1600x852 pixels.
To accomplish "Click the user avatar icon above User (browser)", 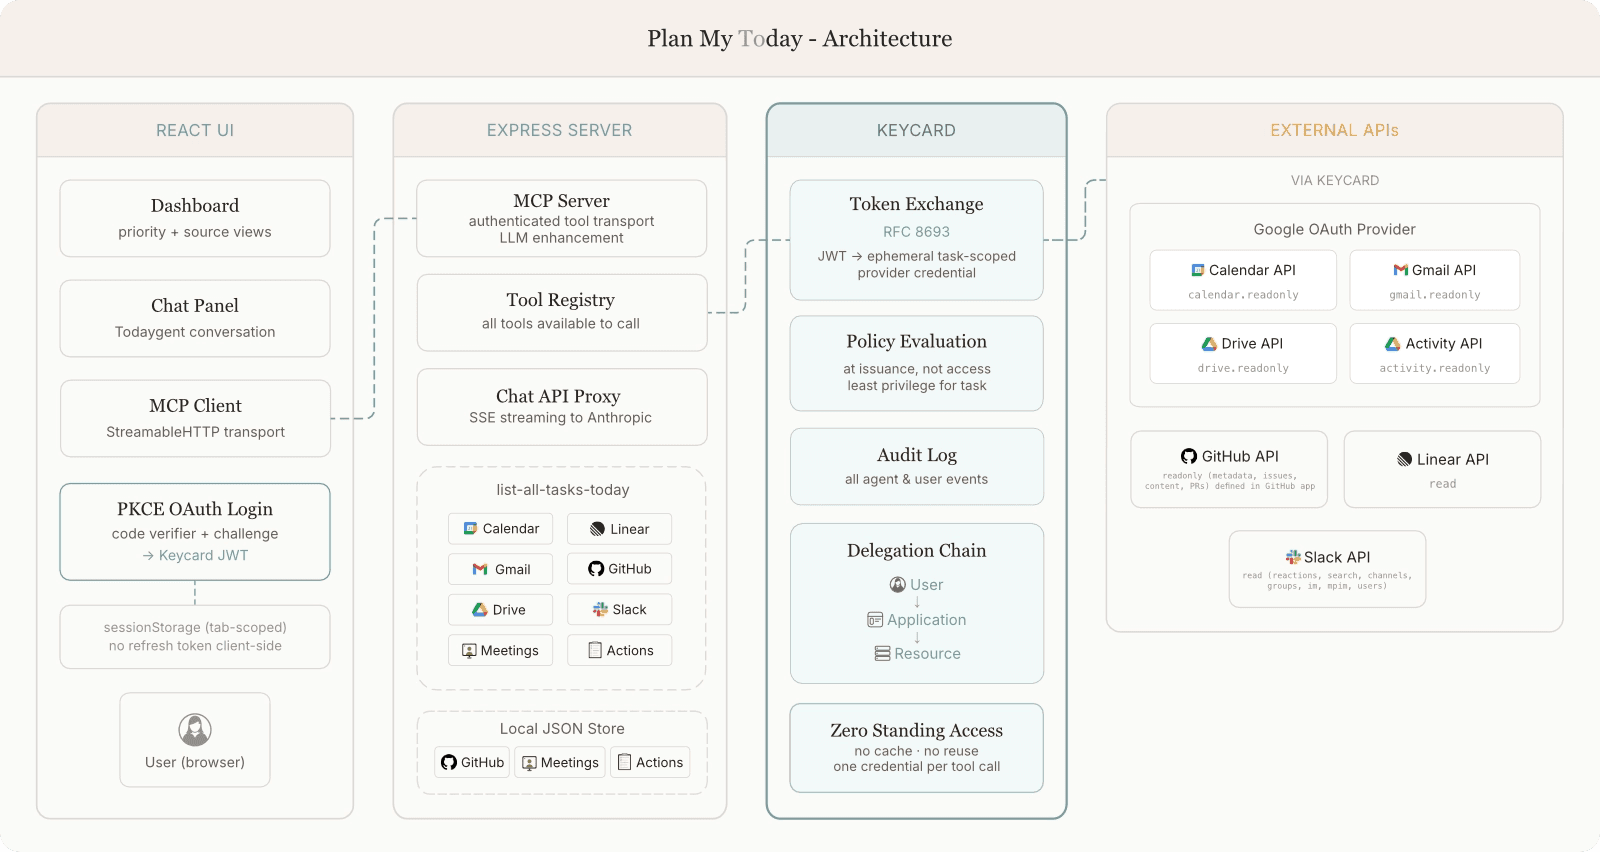I will (x=195, y=730).
